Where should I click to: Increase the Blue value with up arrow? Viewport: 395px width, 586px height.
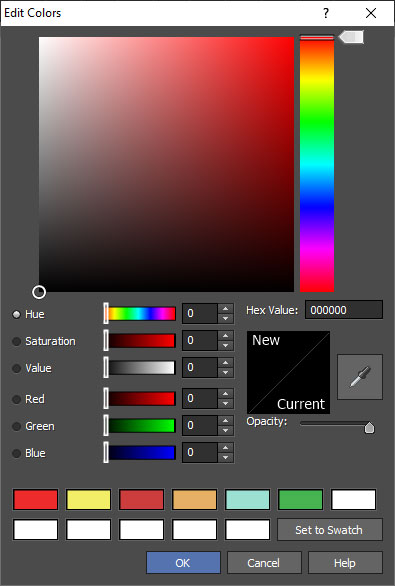click(x=225, y=447)
